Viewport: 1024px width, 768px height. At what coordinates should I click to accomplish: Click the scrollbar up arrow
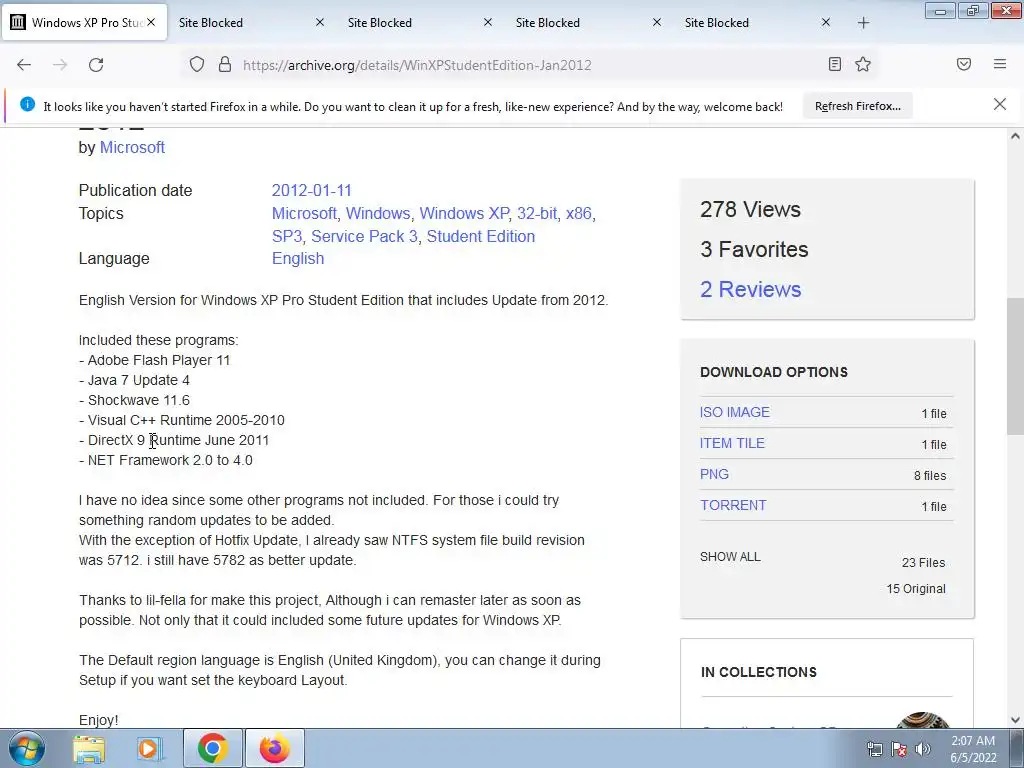[1015, 136]
